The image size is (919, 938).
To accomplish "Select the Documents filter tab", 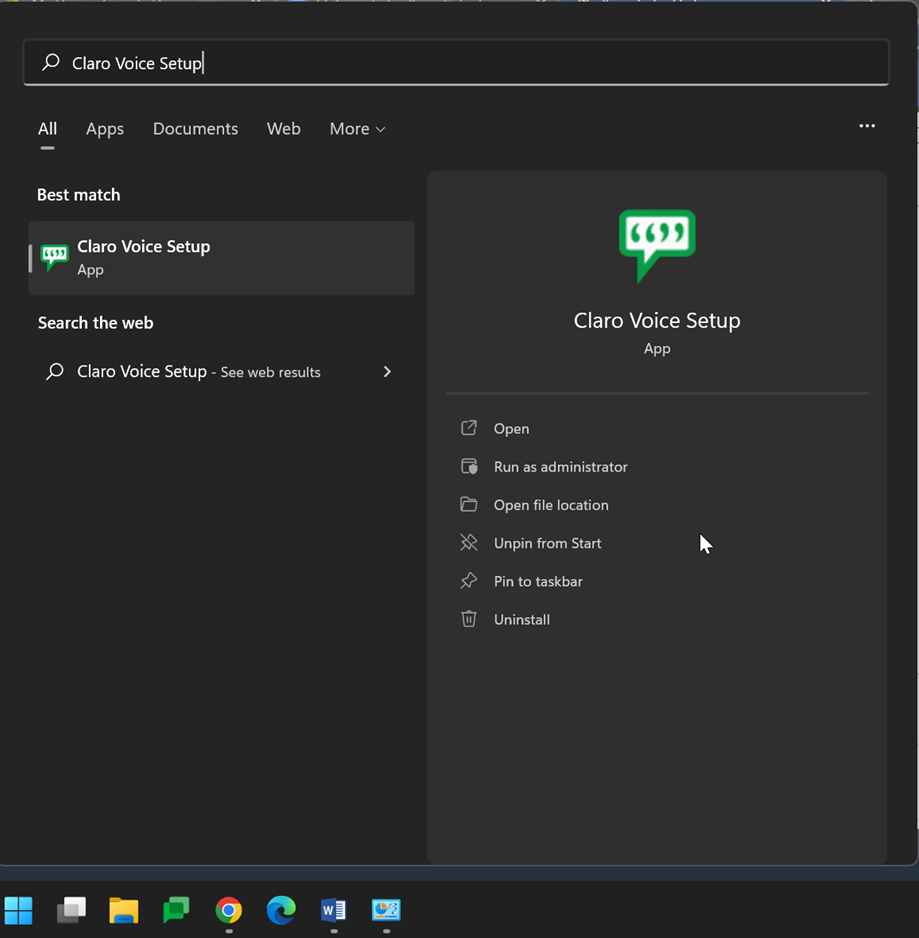I will click(195, 129).
